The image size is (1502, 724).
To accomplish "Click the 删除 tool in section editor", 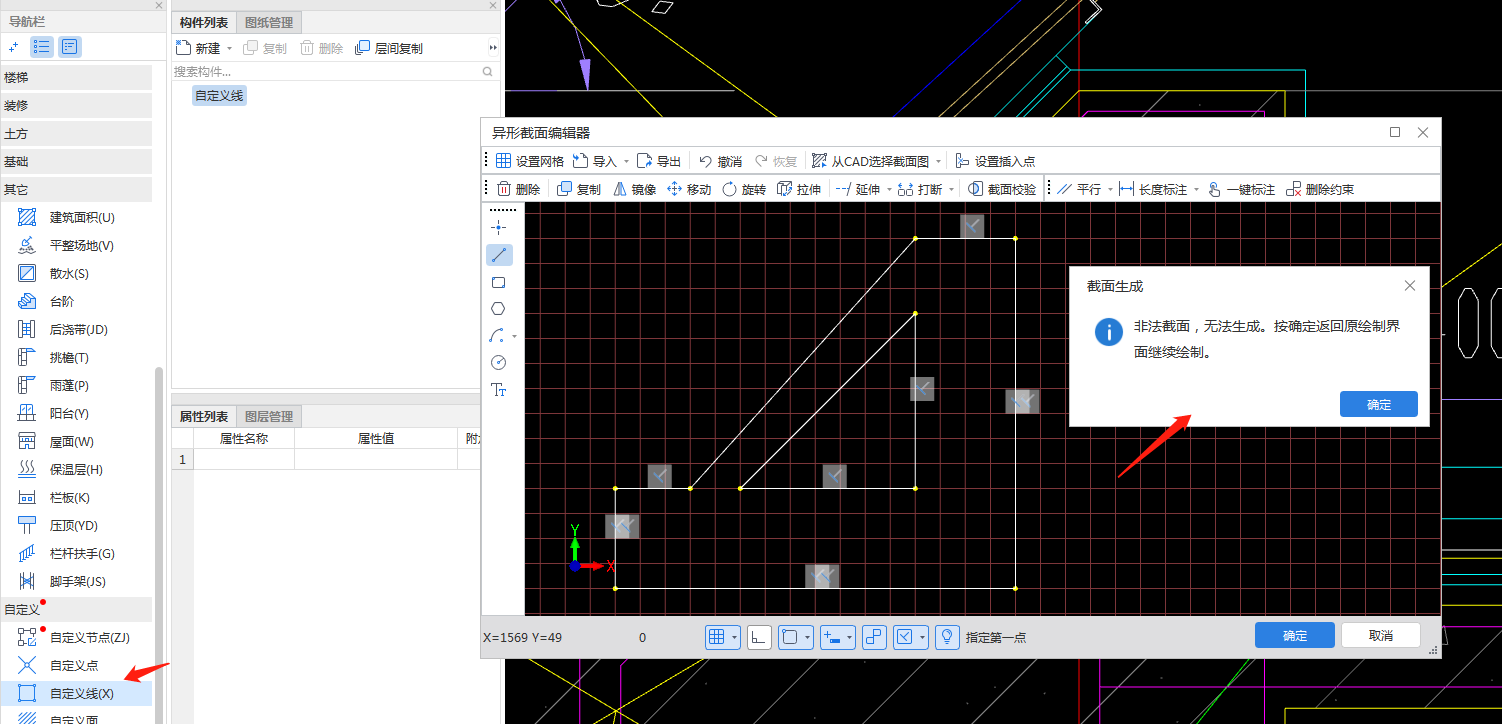I will [x=519, y=189].
